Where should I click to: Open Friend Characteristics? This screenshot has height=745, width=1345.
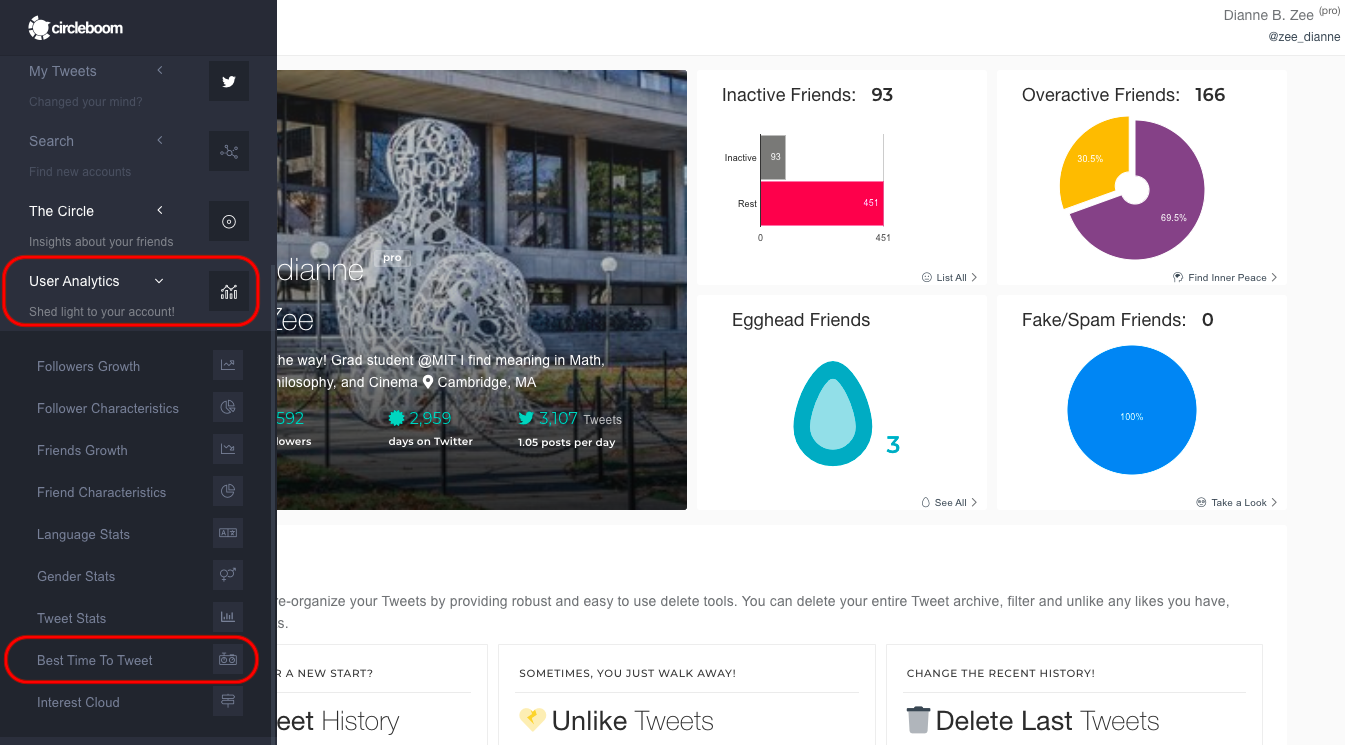point(101,492)
